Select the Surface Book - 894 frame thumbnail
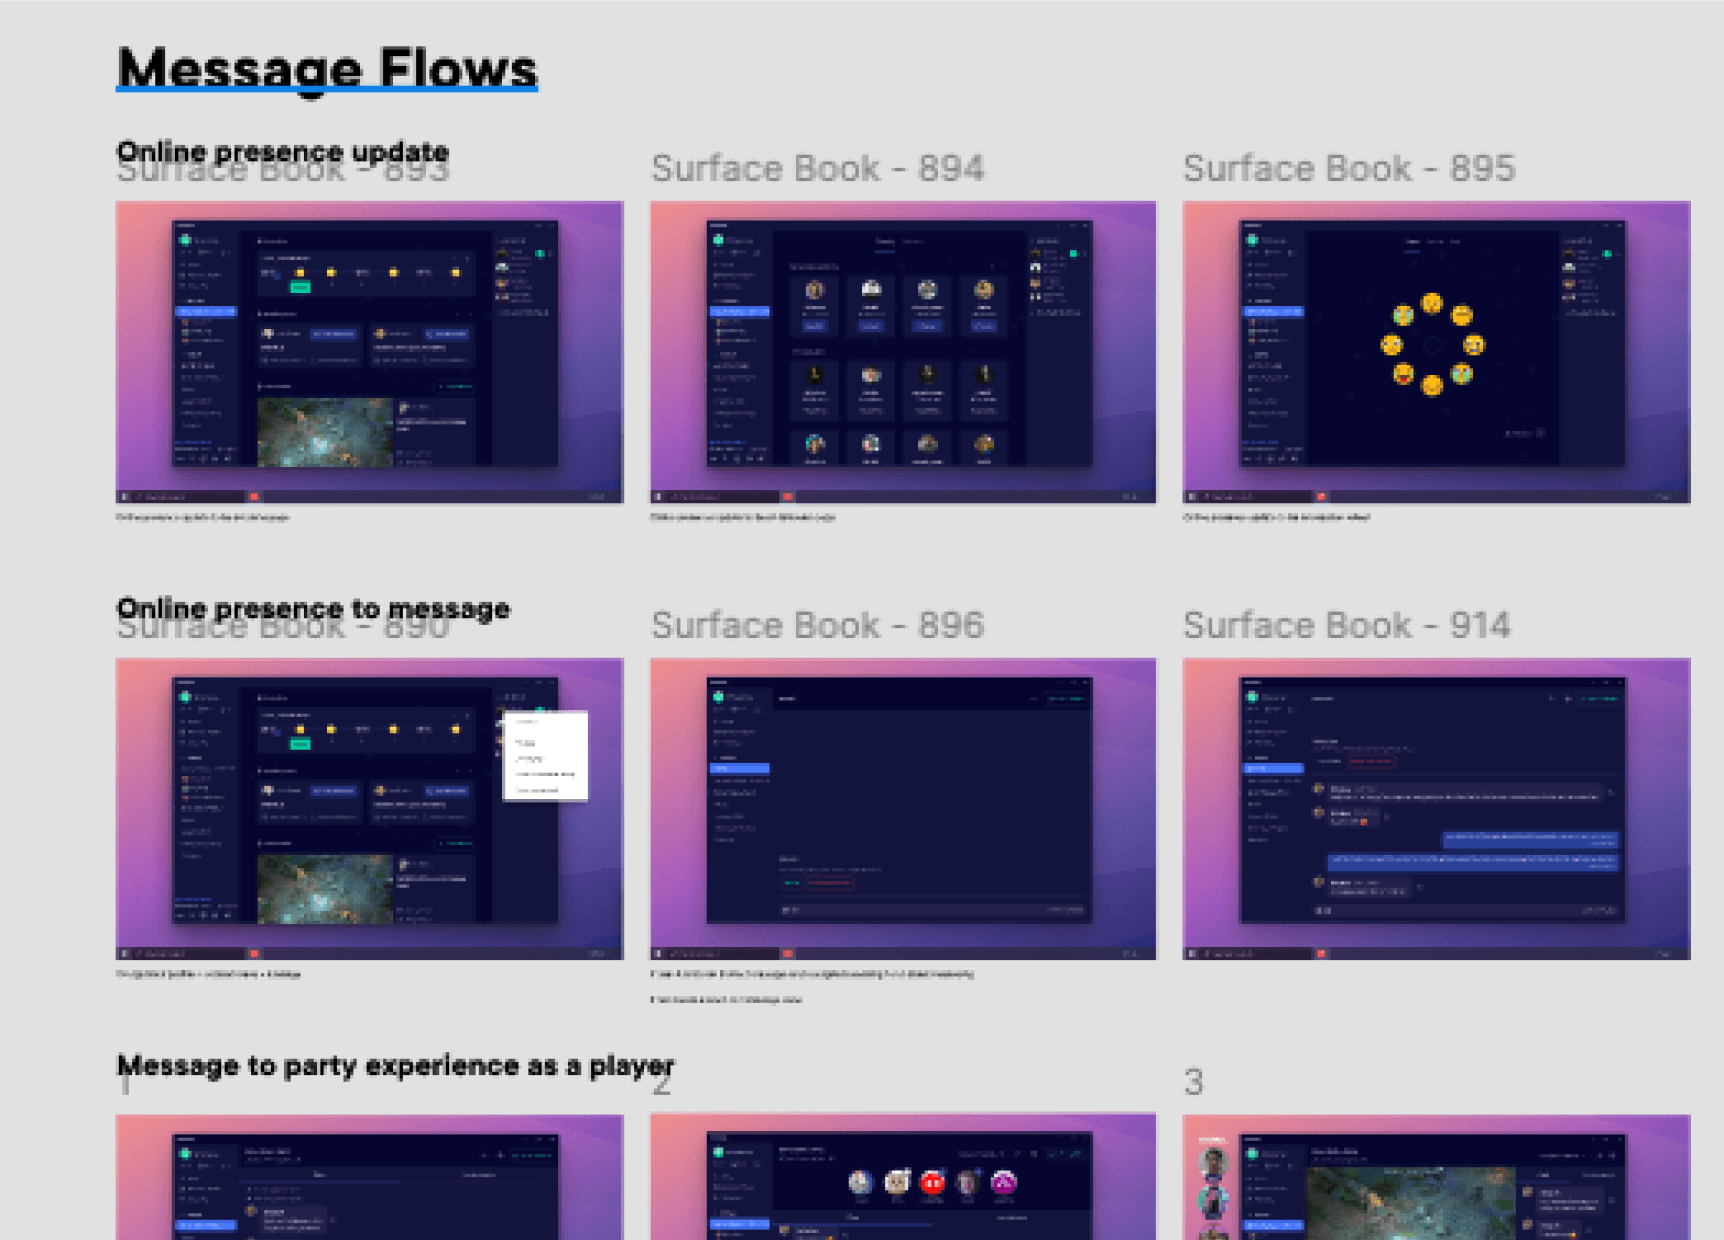 [903, 352]
